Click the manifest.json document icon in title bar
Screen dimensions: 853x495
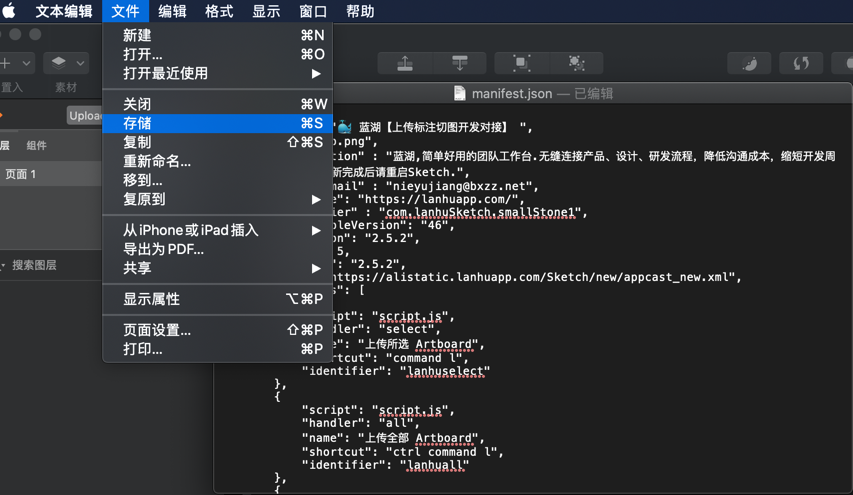click(x=460, y=94)
